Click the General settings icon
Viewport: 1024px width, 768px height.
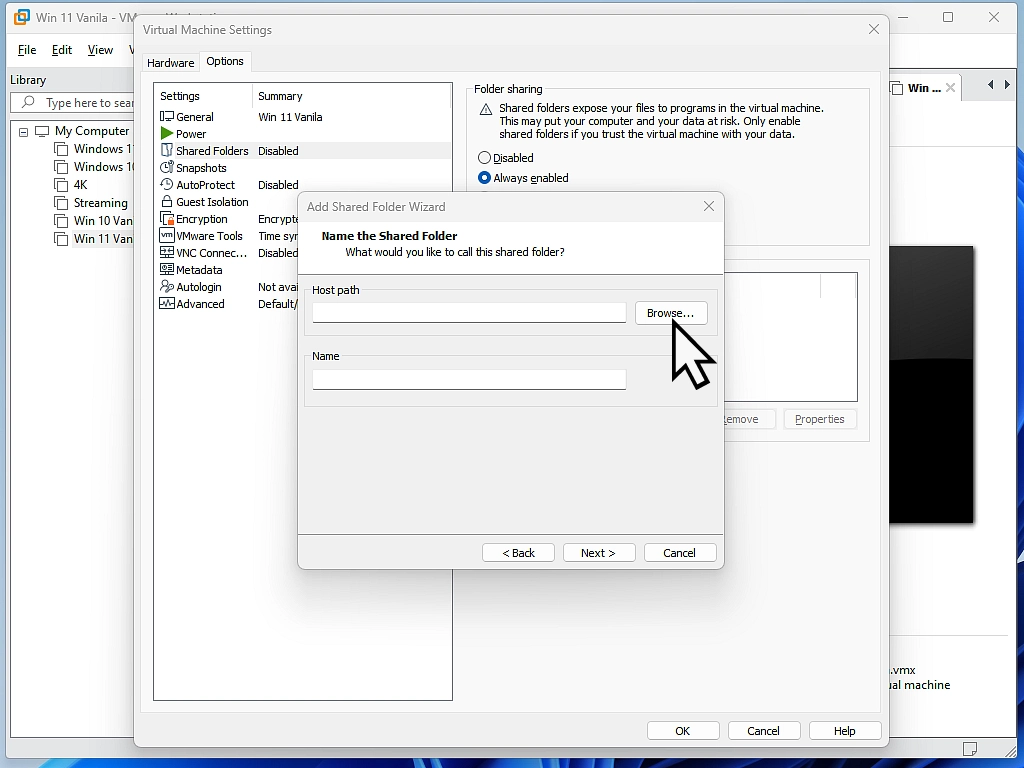pyautogui.click(x=167, y=117)
